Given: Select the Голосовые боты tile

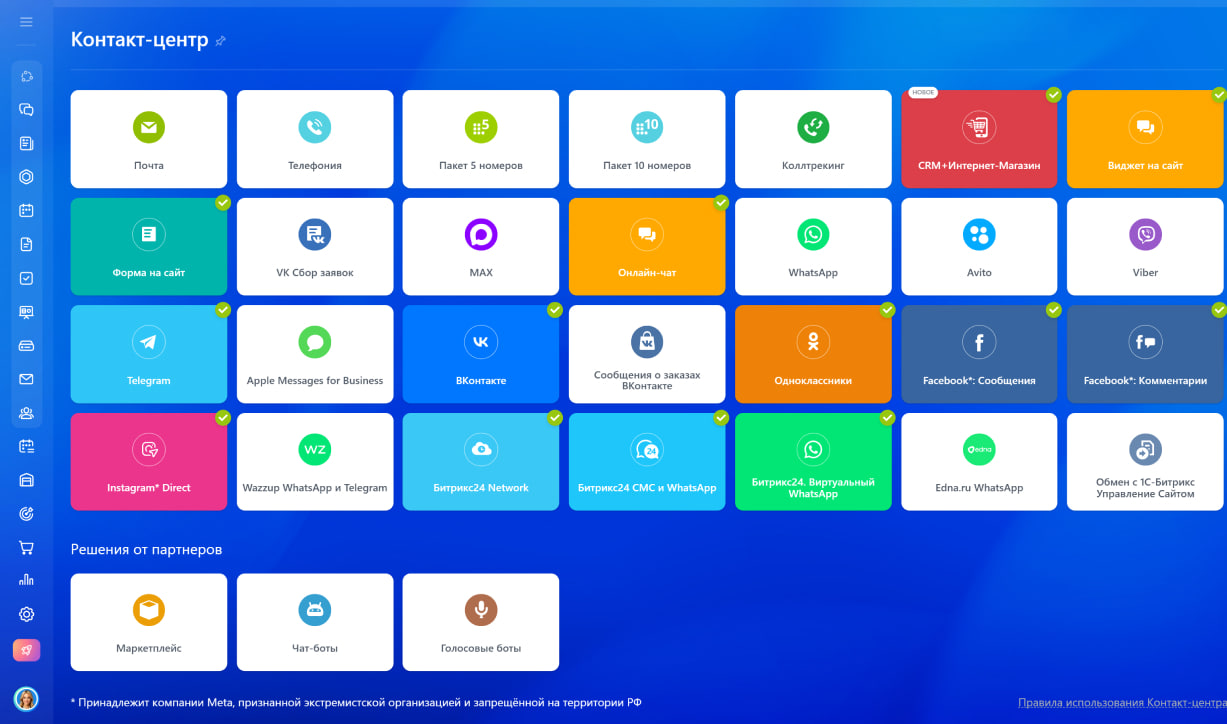Looking at the screenshot, I should click(x=481, y=622).
